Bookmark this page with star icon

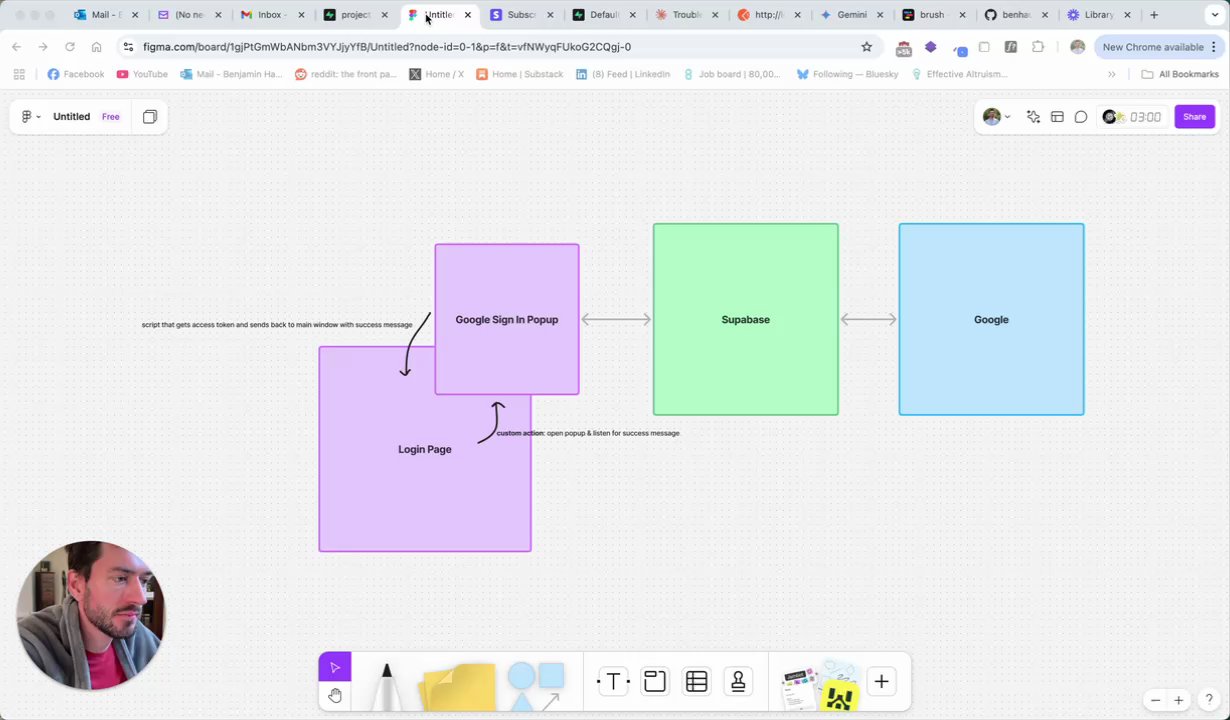pyautogui.click(x=866, y=47)
